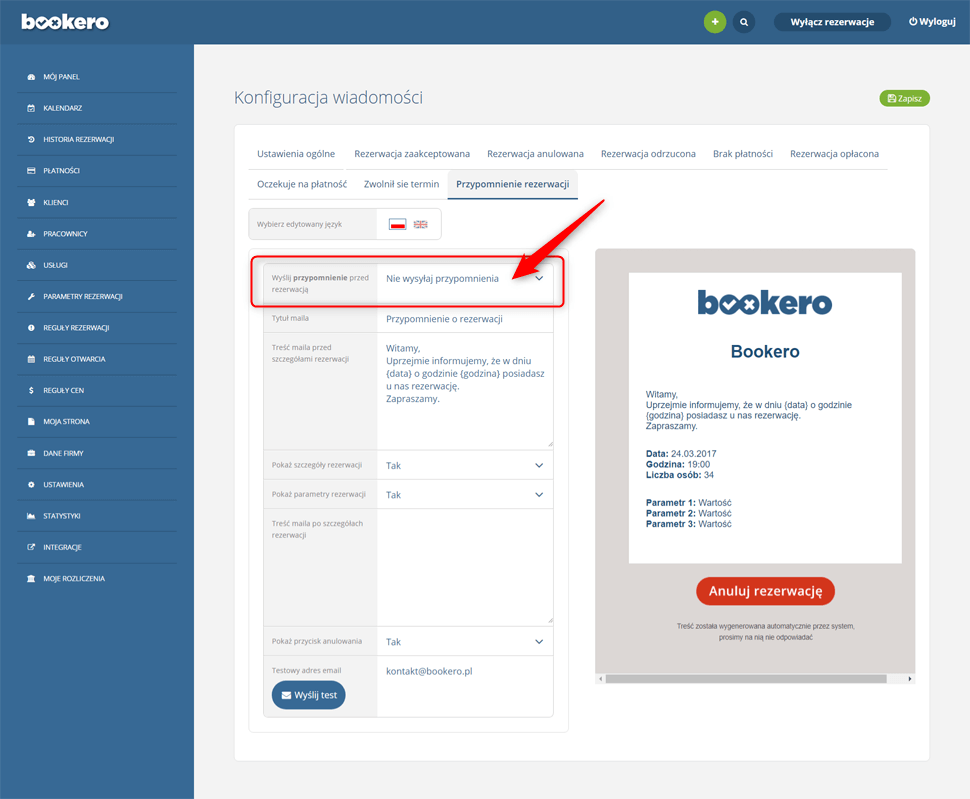Screen dimensions: 970x799
Task: Click the search magnifier icon in header
Action: [744, 22]
